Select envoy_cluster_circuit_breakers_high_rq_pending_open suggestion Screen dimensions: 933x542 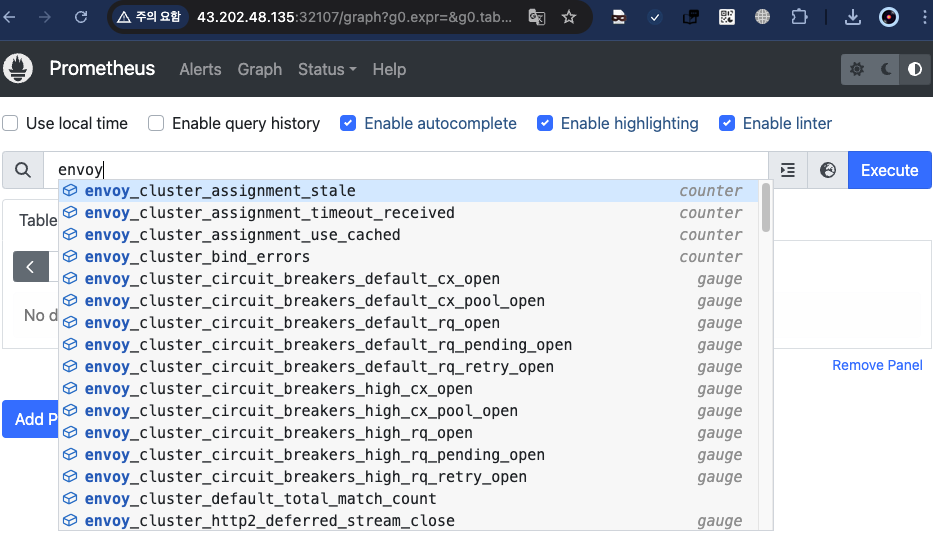(x=408, y=455)
